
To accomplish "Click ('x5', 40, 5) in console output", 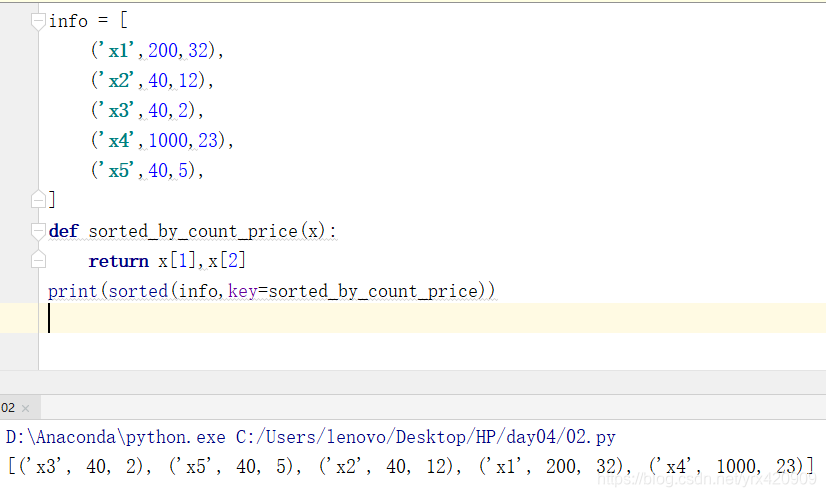I will point(231,466).
